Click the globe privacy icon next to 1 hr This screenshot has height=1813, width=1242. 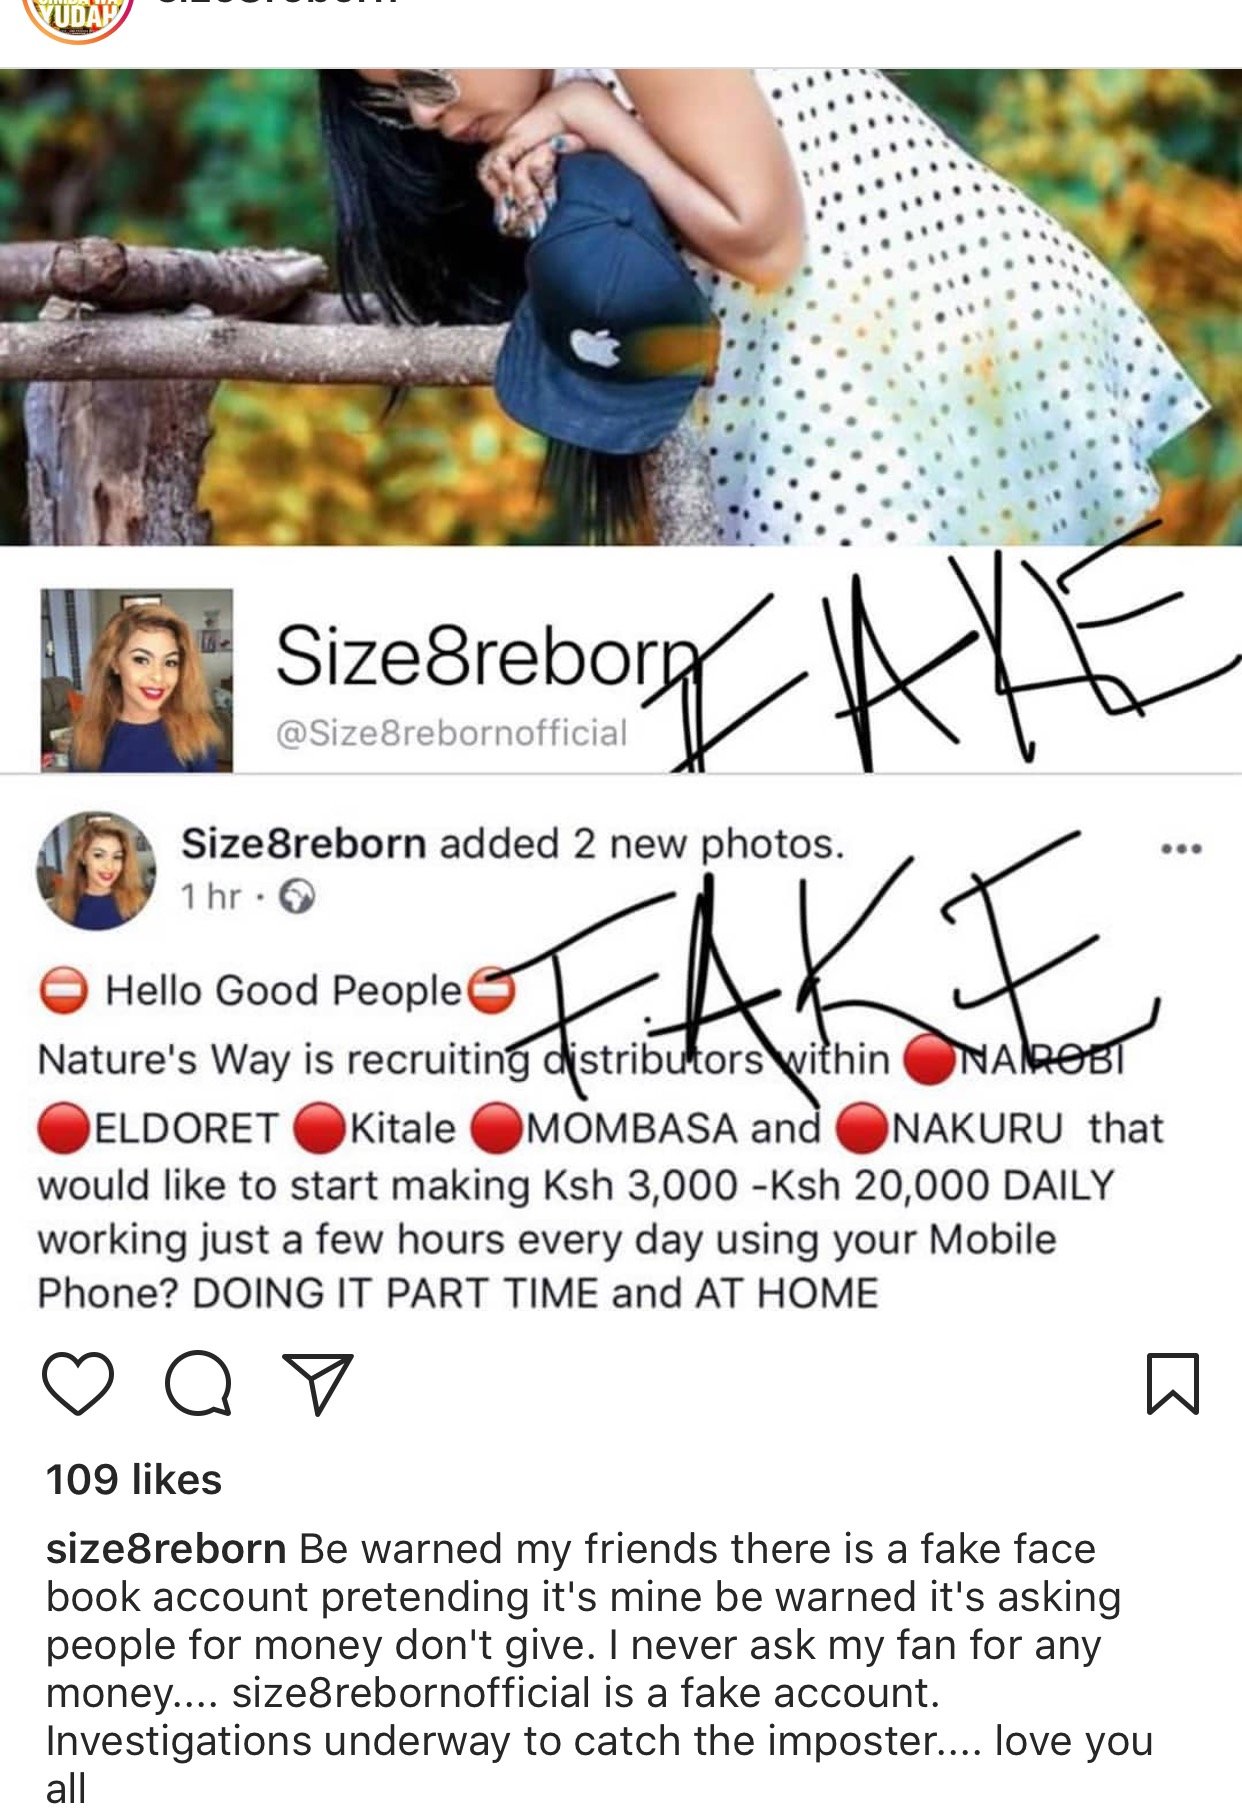[296, 897]
